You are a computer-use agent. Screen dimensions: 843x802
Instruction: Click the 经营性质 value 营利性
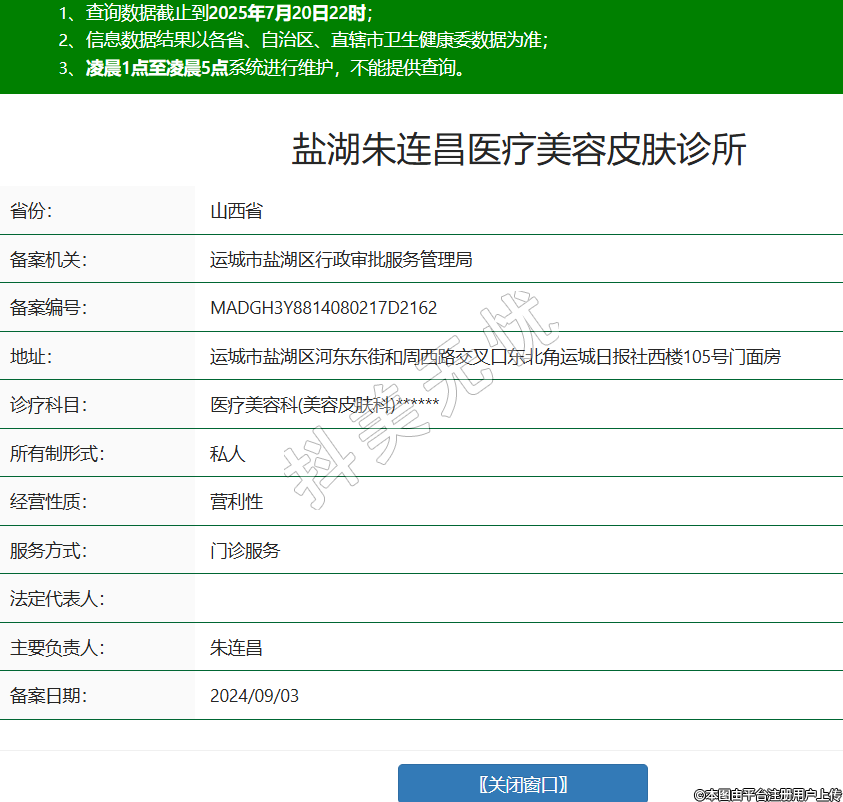pyautogui.click(x=236, y=502)
